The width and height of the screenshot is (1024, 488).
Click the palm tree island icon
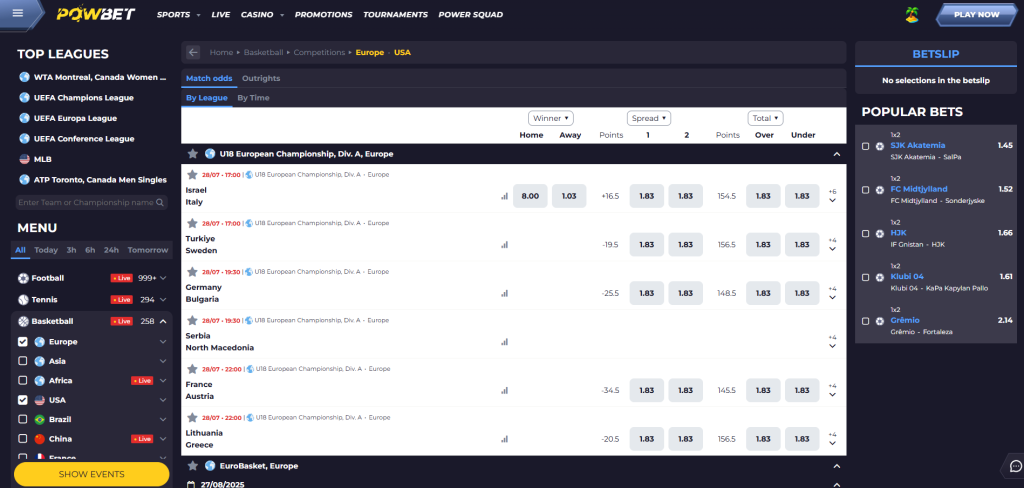pos(912,14)
